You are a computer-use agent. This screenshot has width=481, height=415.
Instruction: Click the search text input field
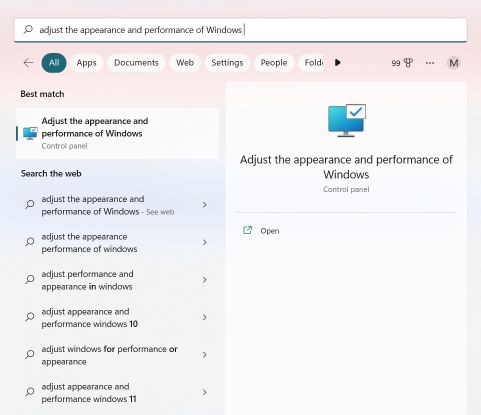[x=240, y=30]
